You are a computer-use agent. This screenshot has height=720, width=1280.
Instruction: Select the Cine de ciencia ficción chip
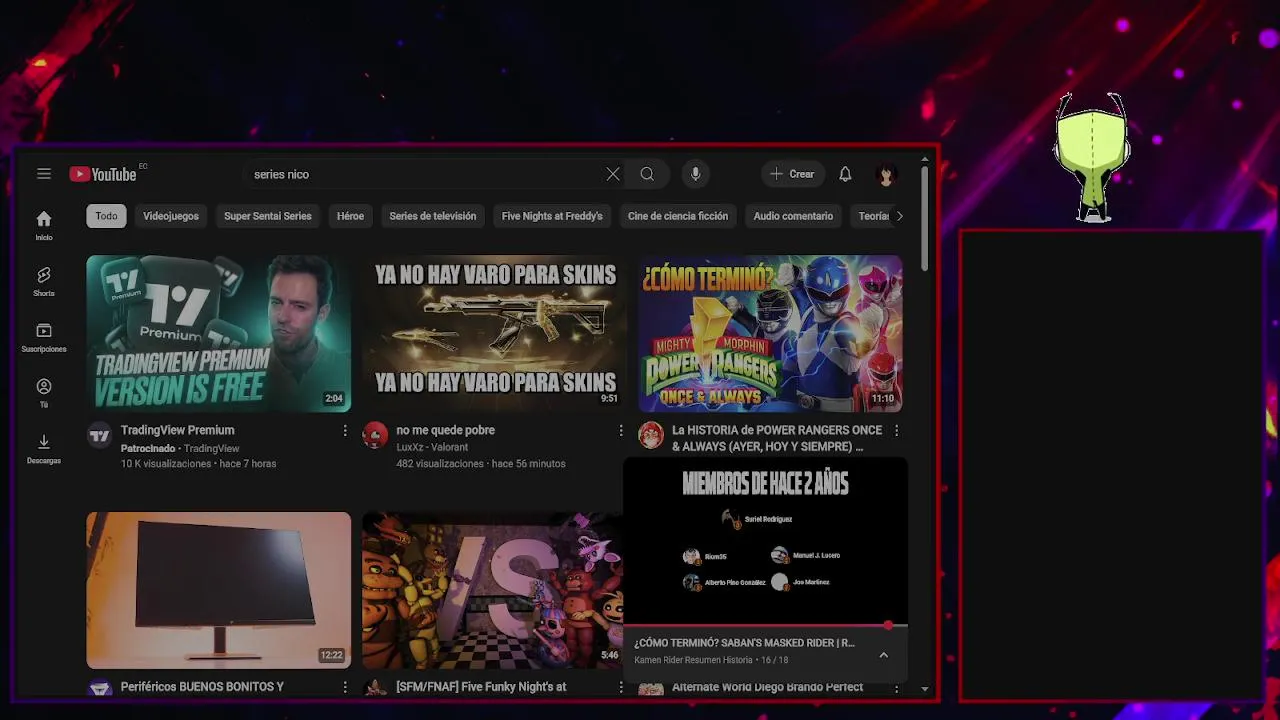[x=678, y=216]
